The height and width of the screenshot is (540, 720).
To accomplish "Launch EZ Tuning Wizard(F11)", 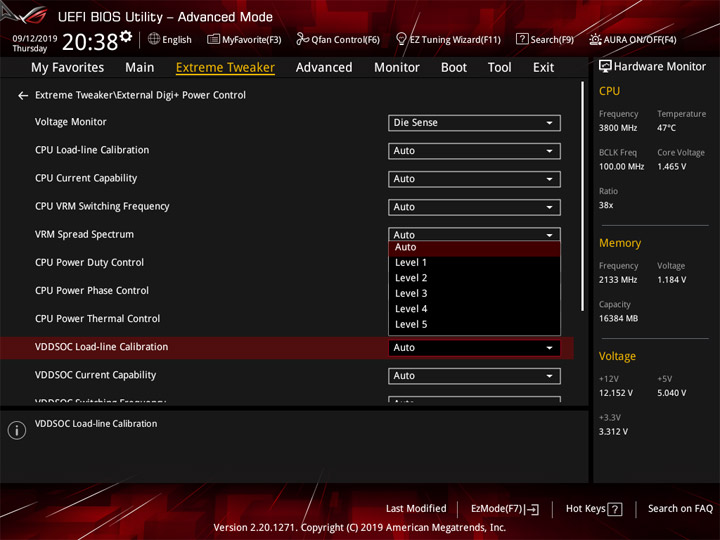I will coord(448,39).
